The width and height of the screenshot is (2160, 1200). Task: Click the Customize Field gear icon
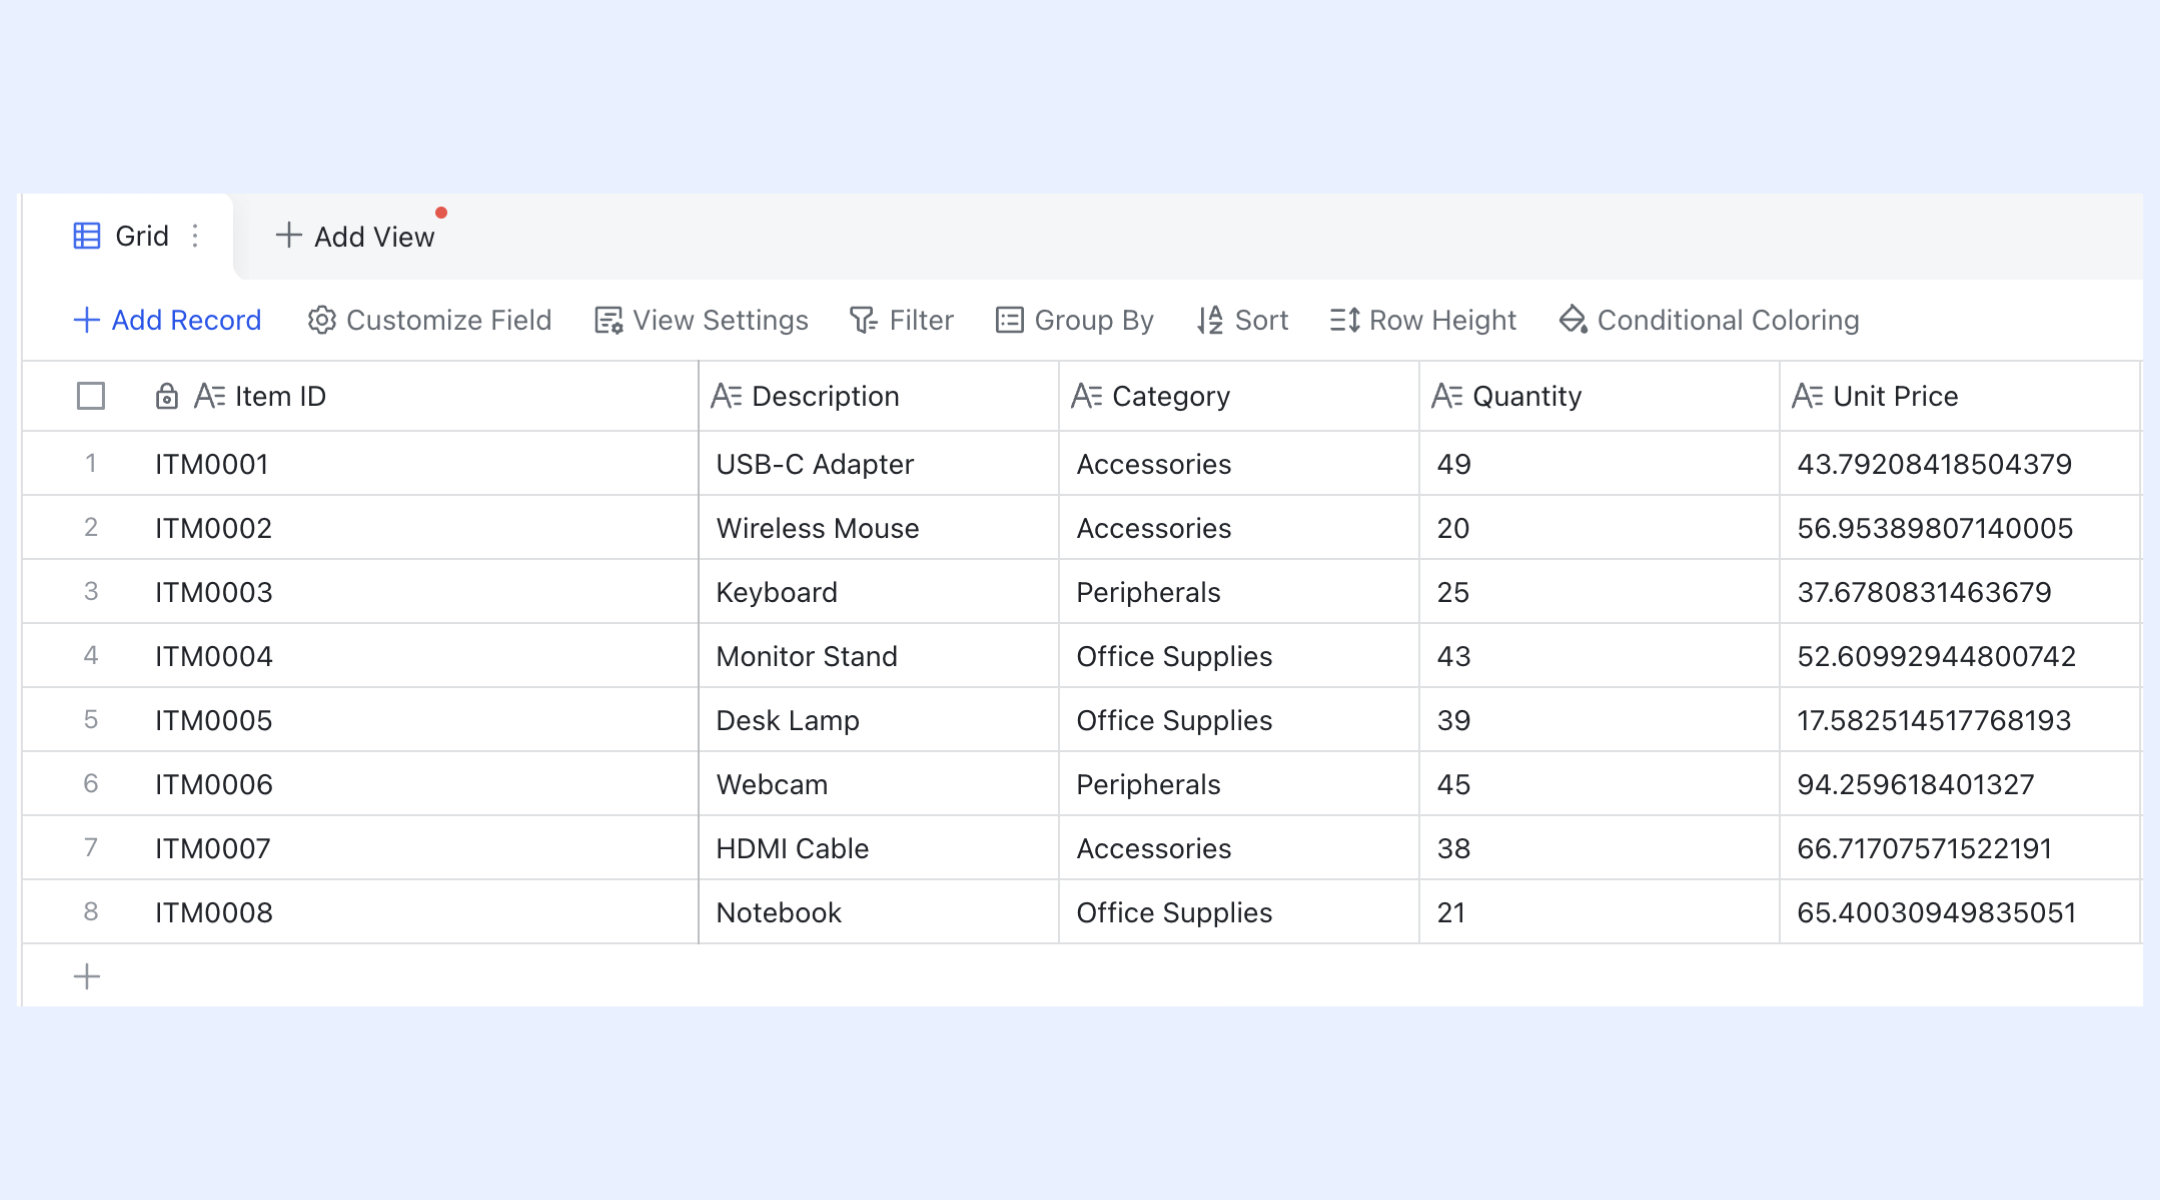pos(321,320)
